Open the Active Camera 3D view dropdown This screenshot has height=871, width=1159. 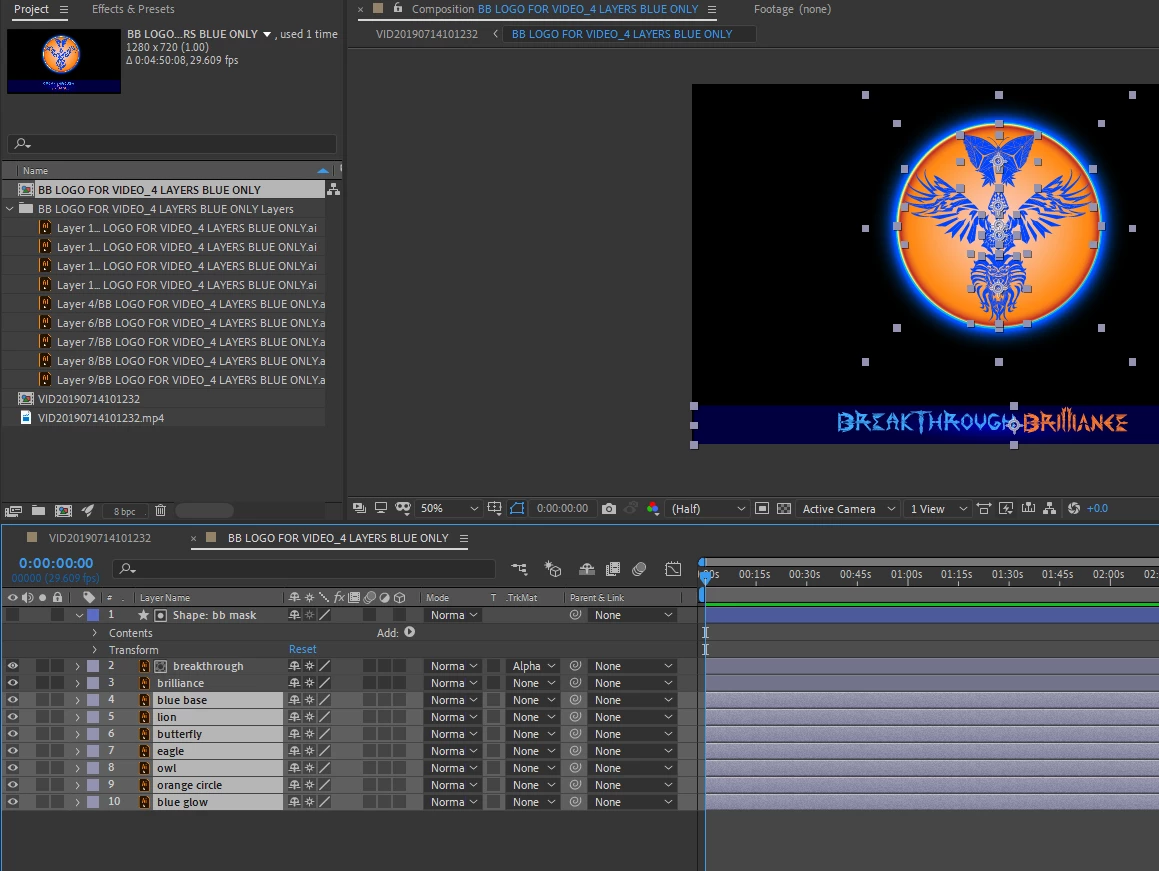click(848, 508)
